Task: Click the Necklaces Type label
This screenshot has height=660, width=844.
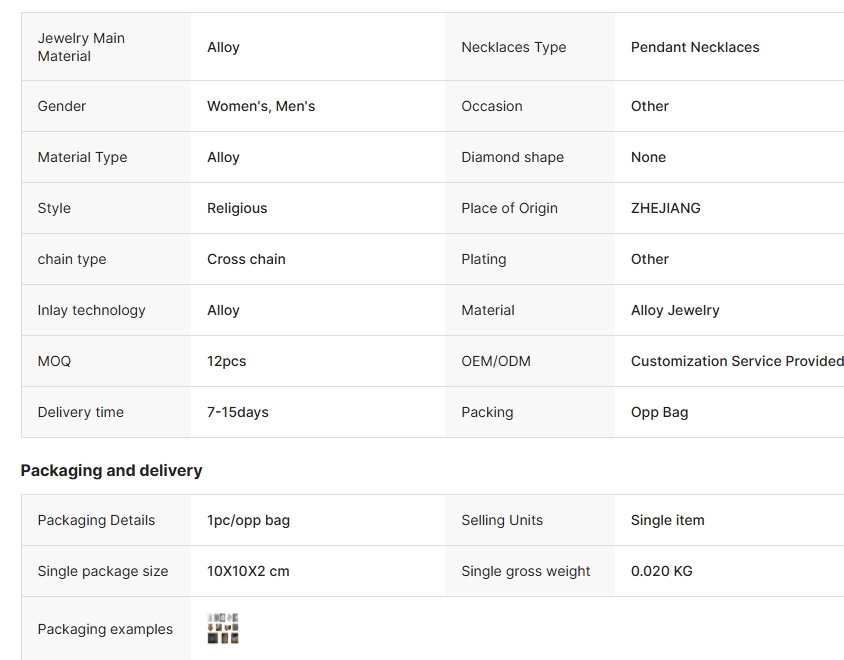Action: (513, 47)
